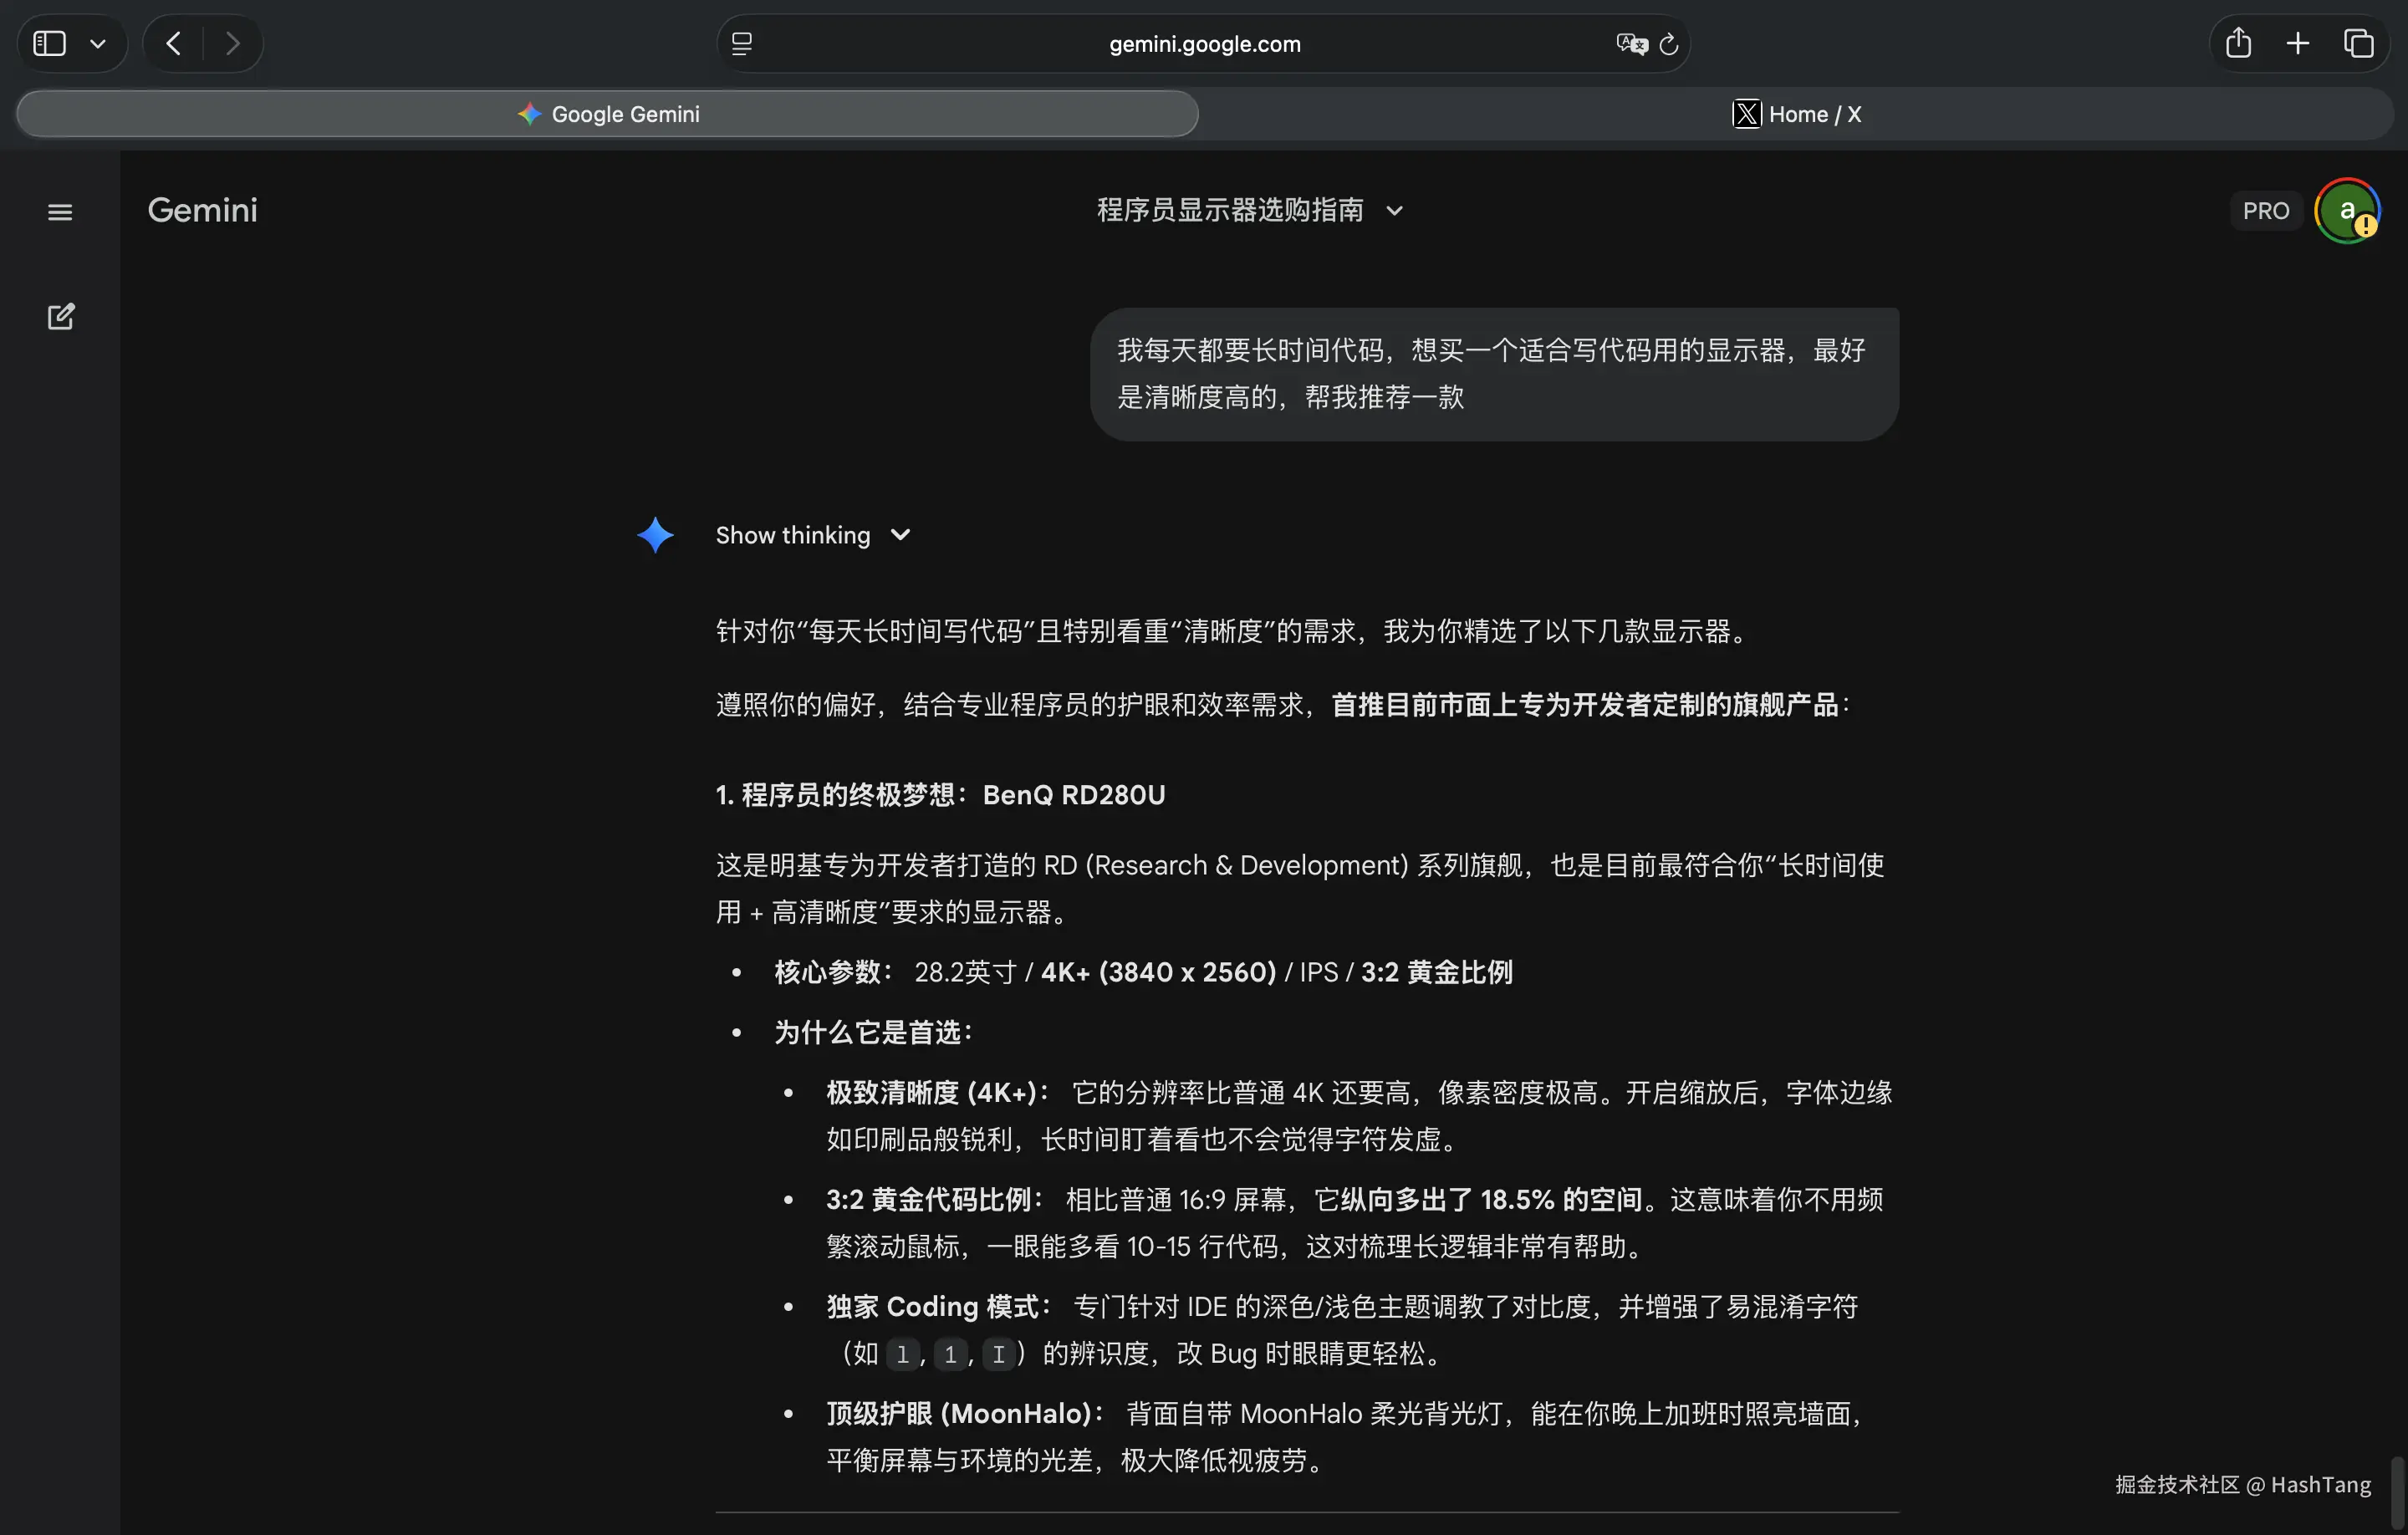The height and width of the screenshot is (1535, 2408).
Task: Click the page reader icon in address bar
Action: point(742,44)
